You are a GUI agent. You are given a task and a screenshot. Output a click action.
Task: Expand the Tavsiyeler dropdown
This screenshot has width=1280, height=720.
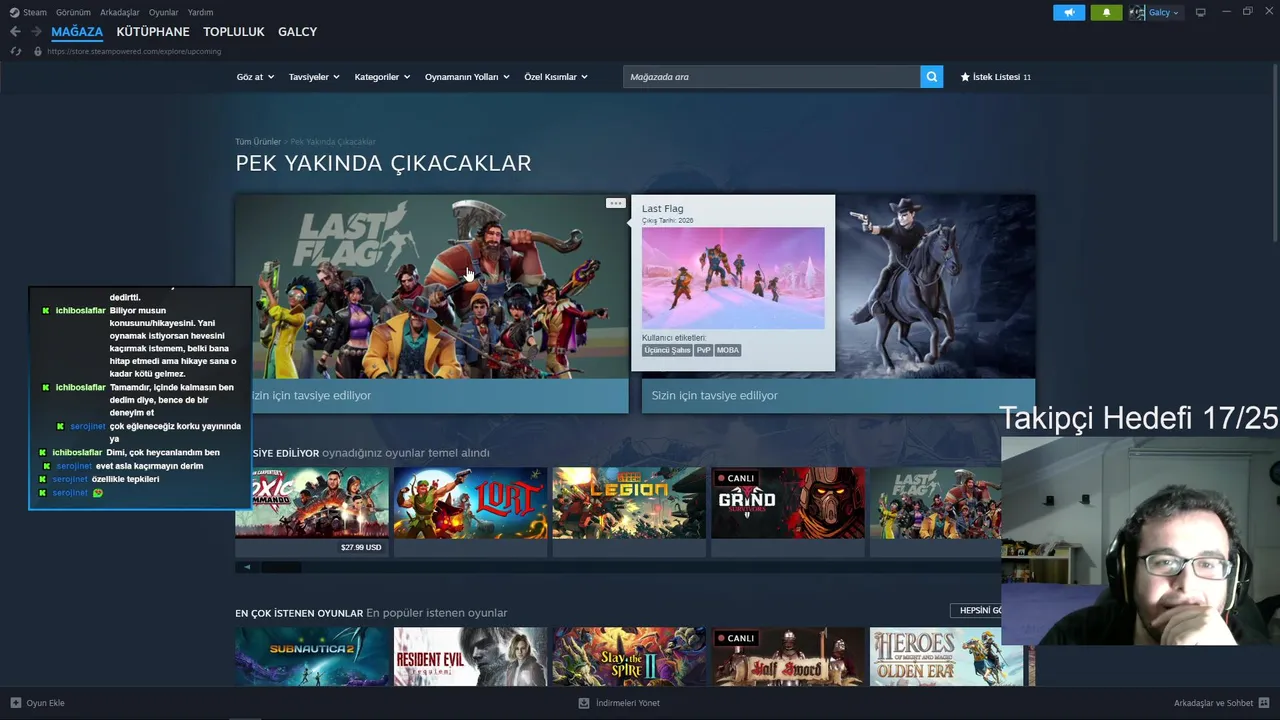click(x=314, y=77)
